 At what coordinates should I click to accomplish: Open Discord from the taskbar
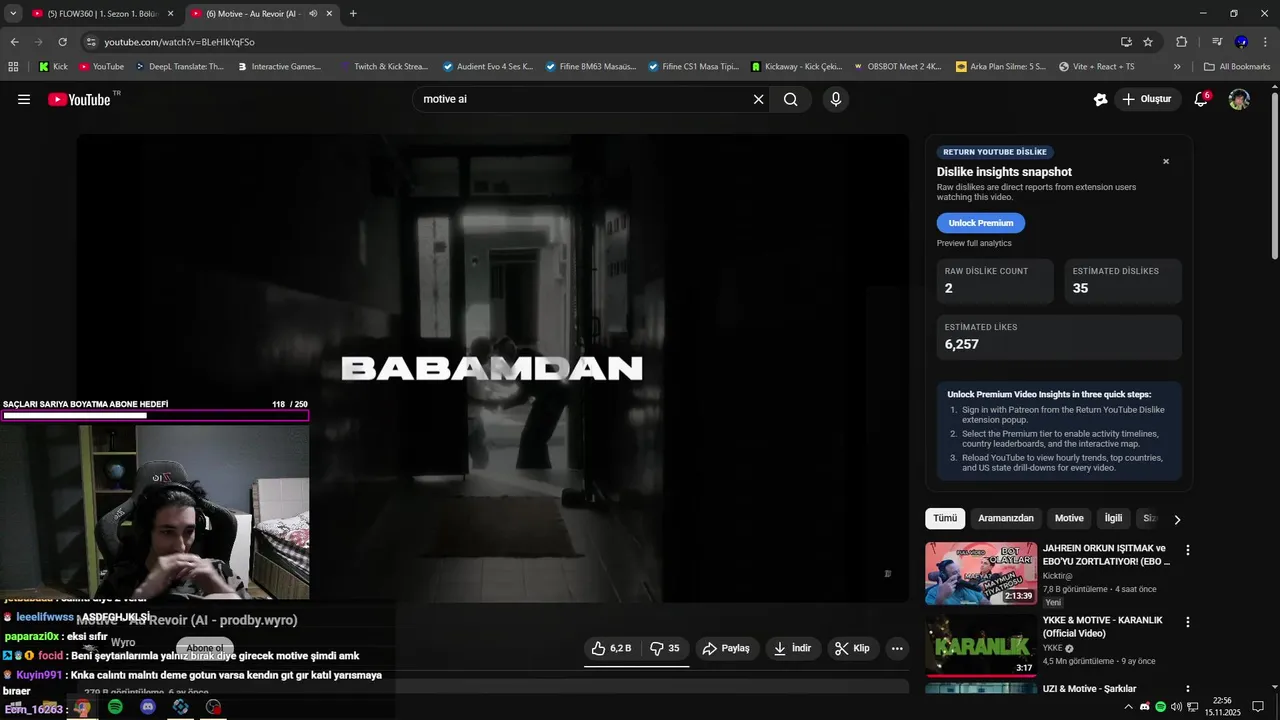[148, 707]
